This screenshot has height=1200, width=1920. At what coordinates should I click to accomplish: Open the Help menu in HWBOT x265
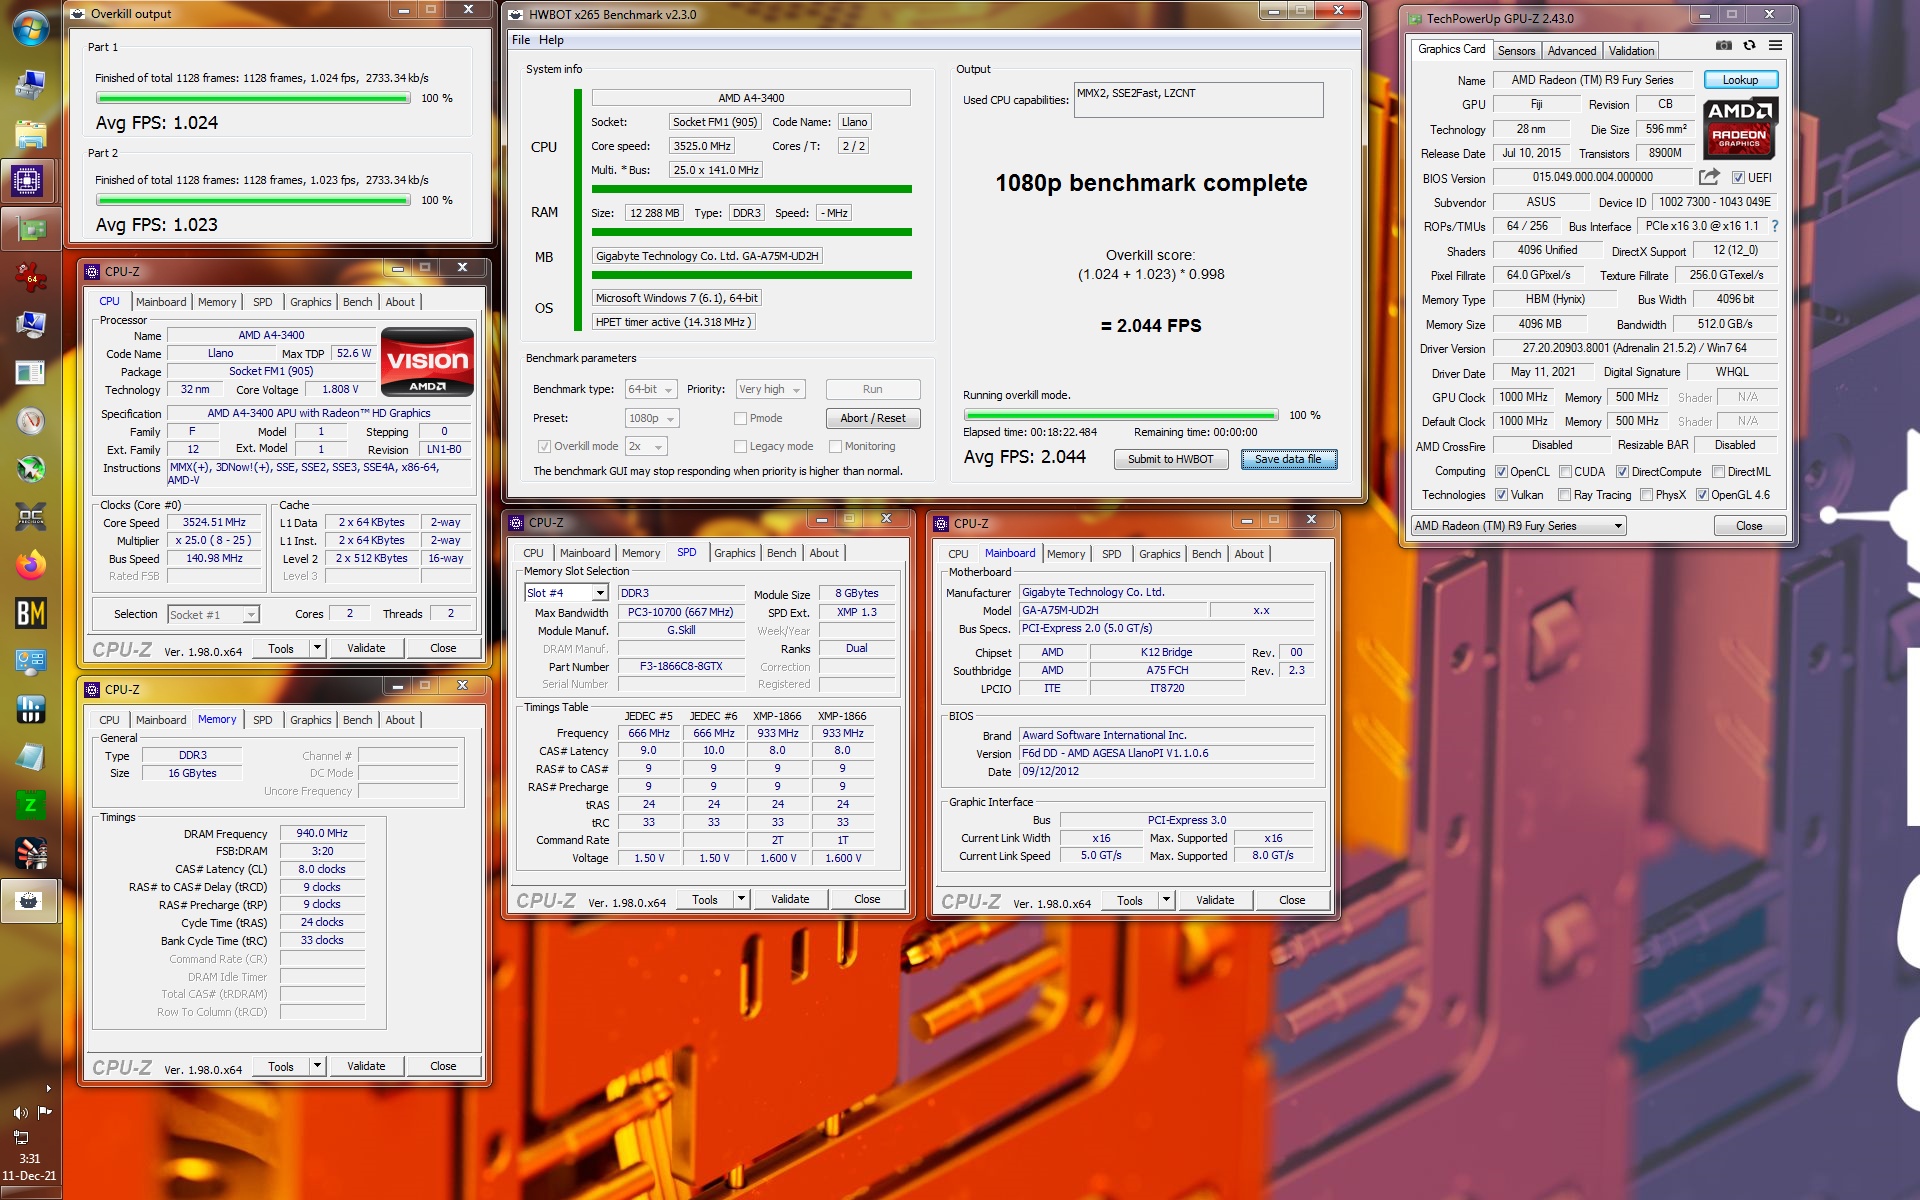[x=551, y=40]
